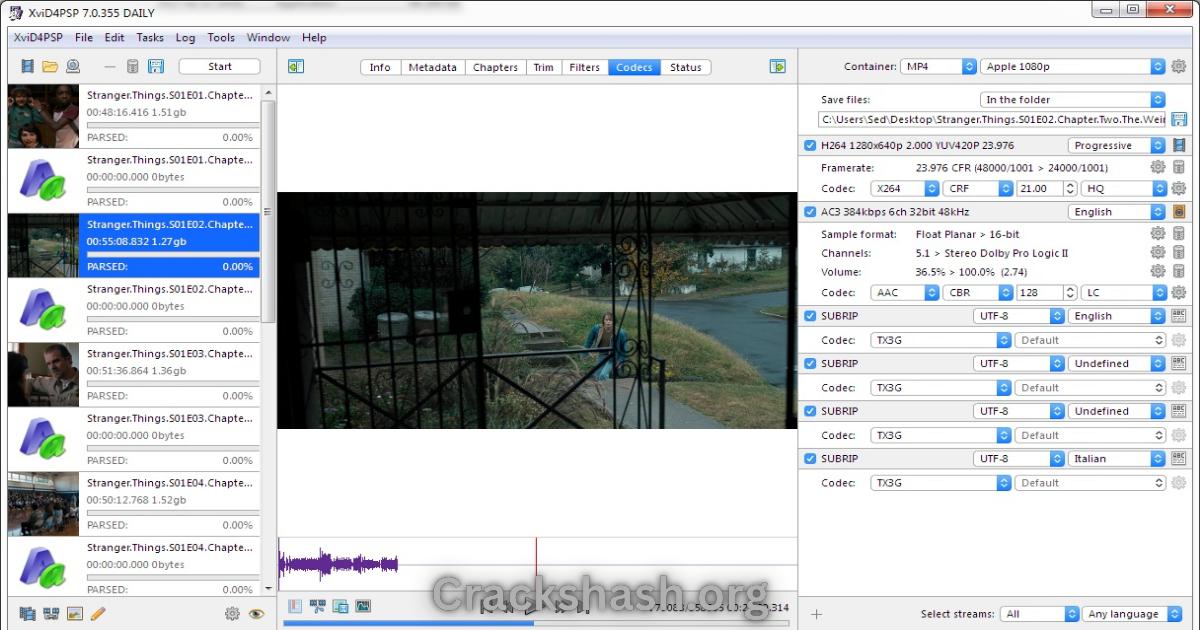Viewport: 1200px width, 630px height.
Task: Click the top-left toolbar calculator icon
Action: point(133,67)
